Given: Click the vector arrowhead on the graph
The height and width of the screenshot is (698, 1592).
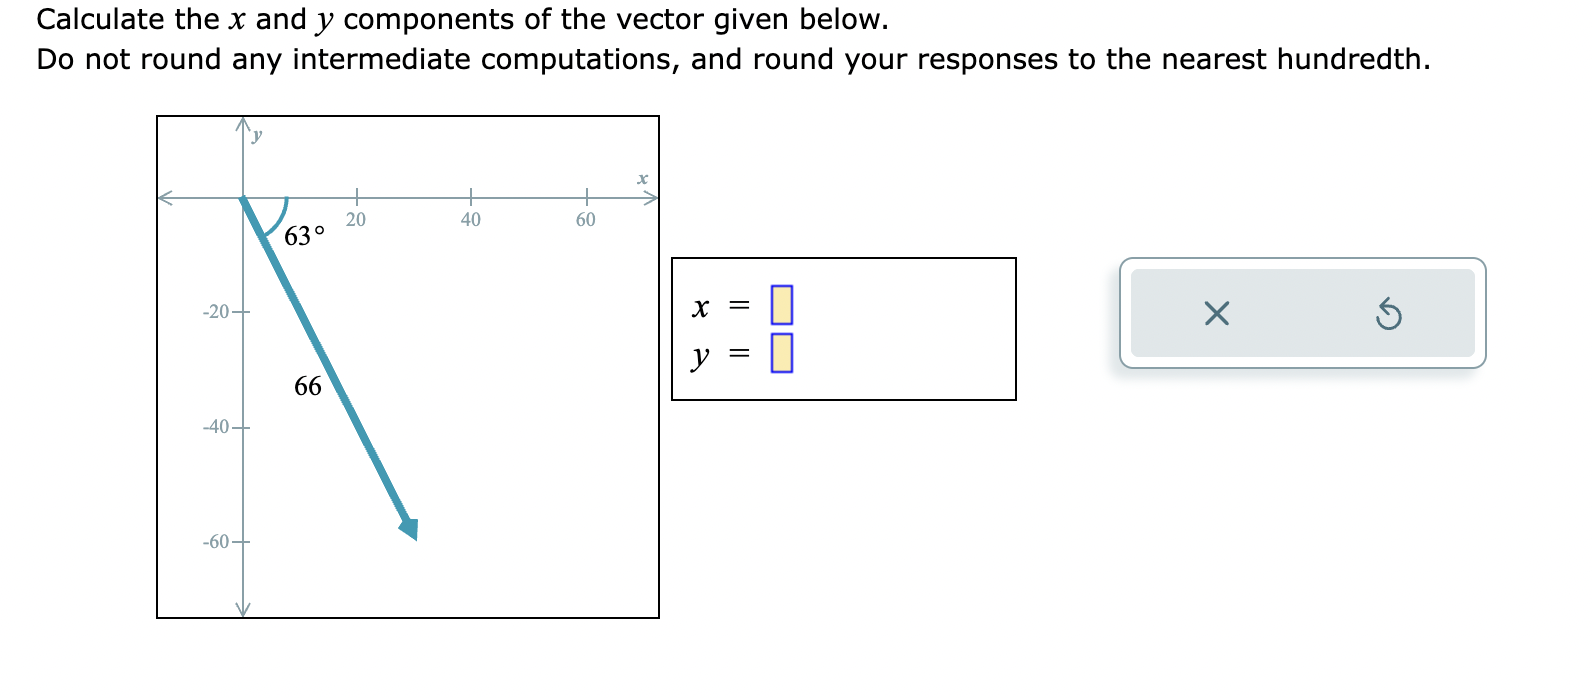Looking at the screenshot, I should pos(409,528).
